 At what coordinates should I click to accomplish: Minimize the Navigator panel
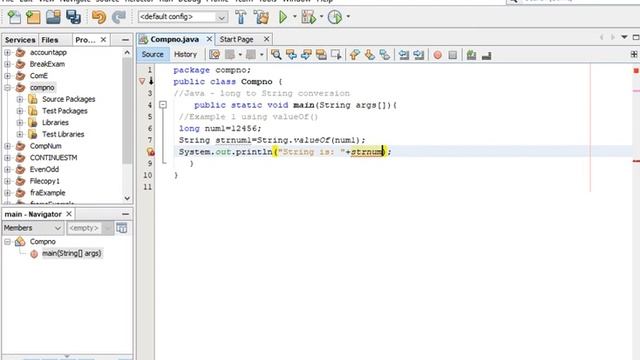[125, 214]
